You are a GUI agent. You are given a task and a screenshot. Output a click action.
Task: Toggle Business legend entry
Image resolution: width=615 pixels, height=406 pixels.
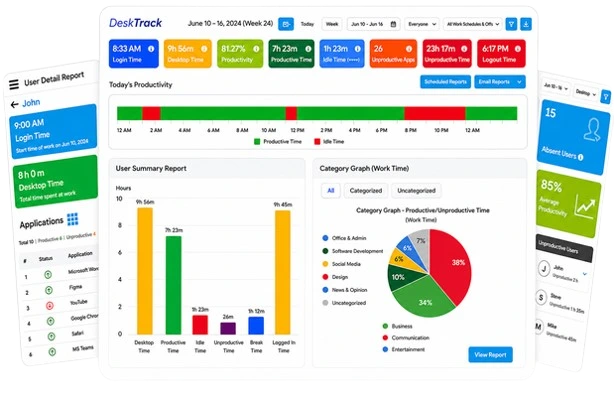click(397, 326)
